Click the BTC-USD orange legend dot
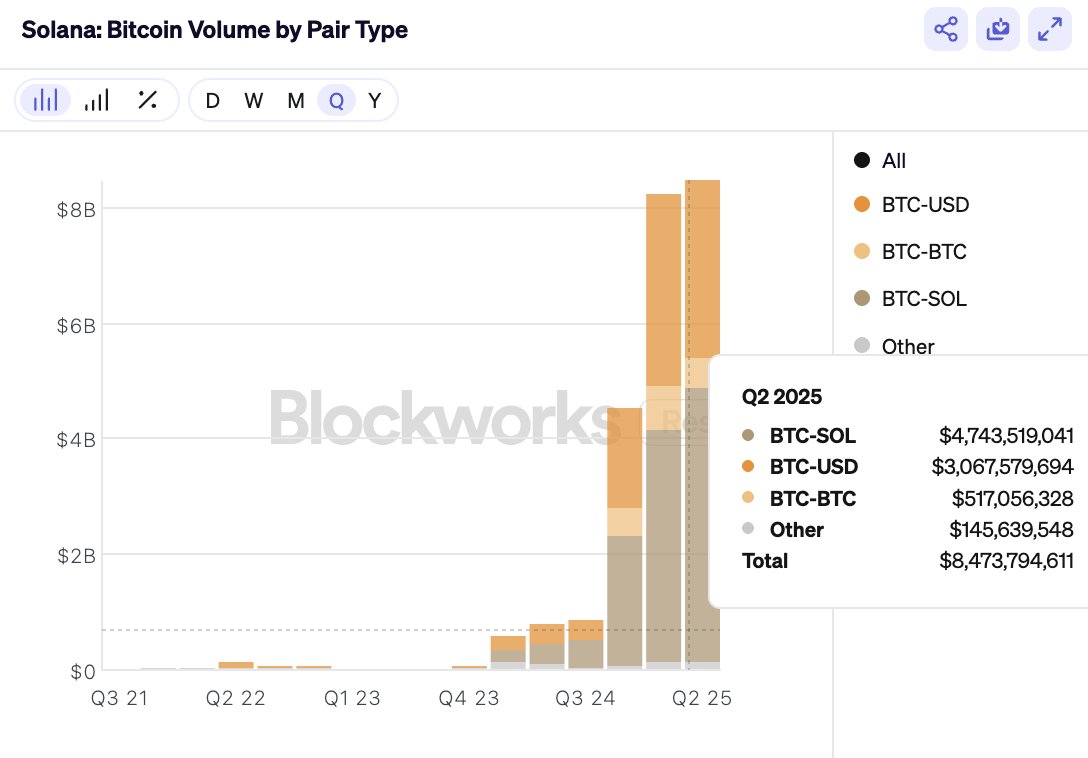This screenshot has width=1088, height=758. (862, 205)
